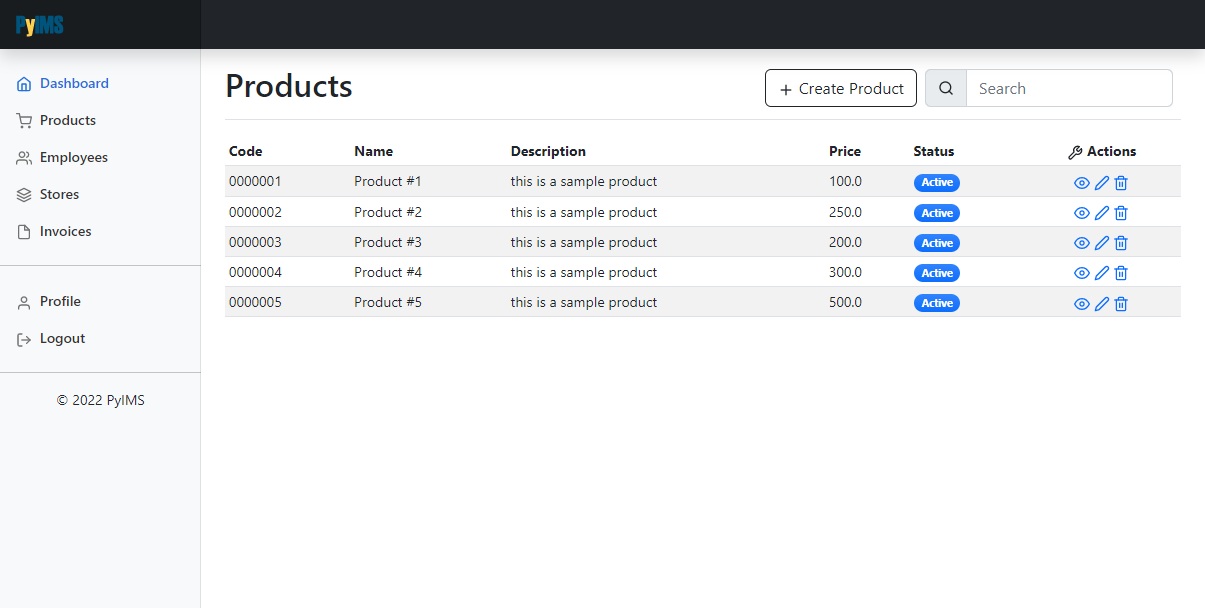1205x608 pixels.
Task: Open the Profile page link
Action: 60,301
